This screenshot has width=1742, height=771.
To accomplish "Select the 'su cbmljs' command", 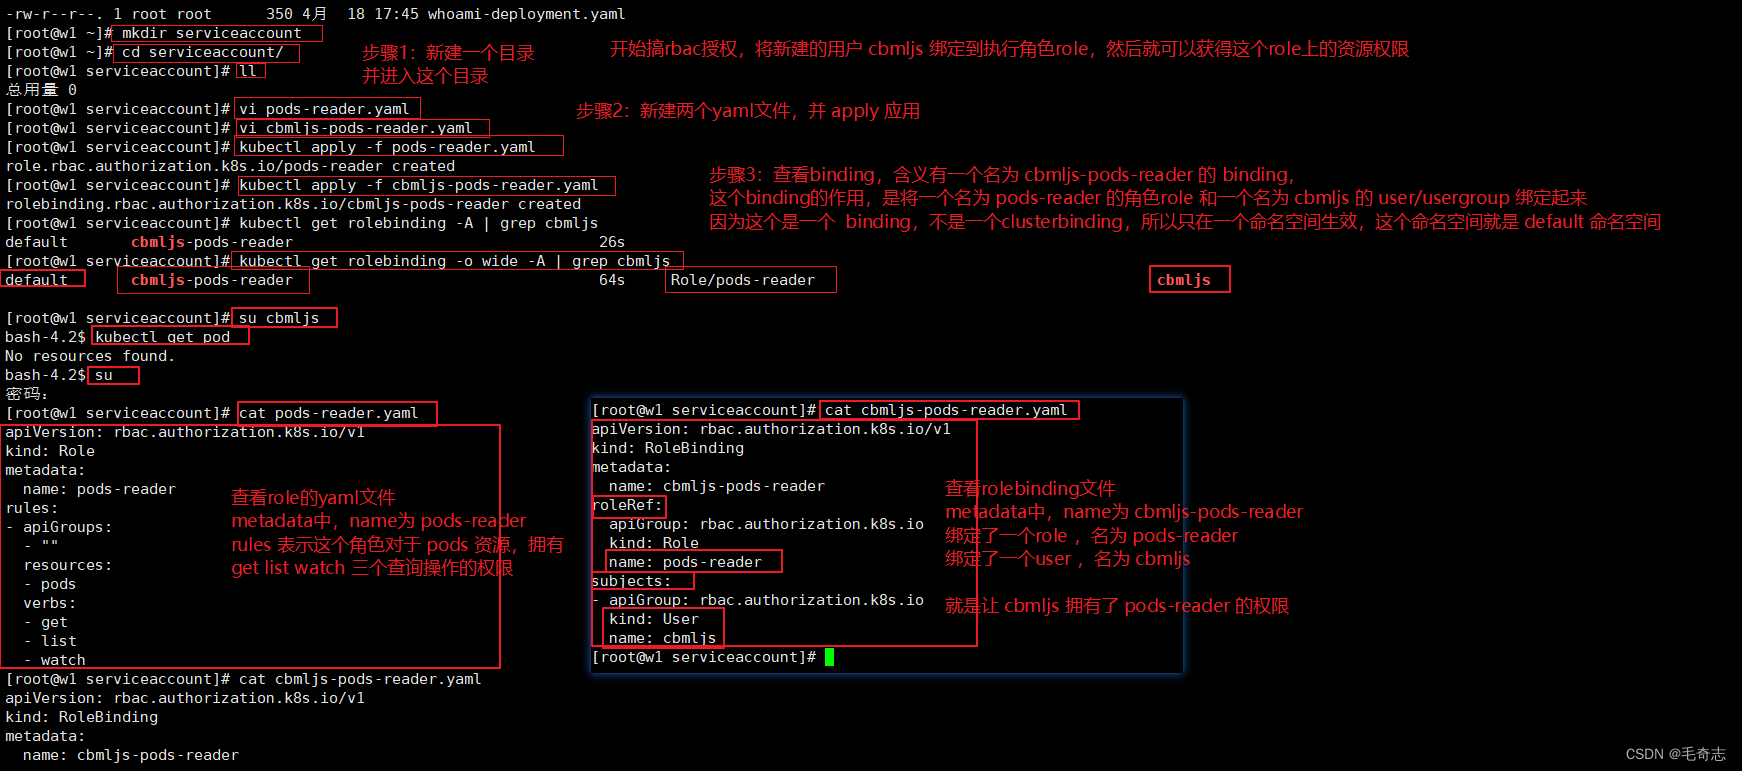I will pos(279,318).
